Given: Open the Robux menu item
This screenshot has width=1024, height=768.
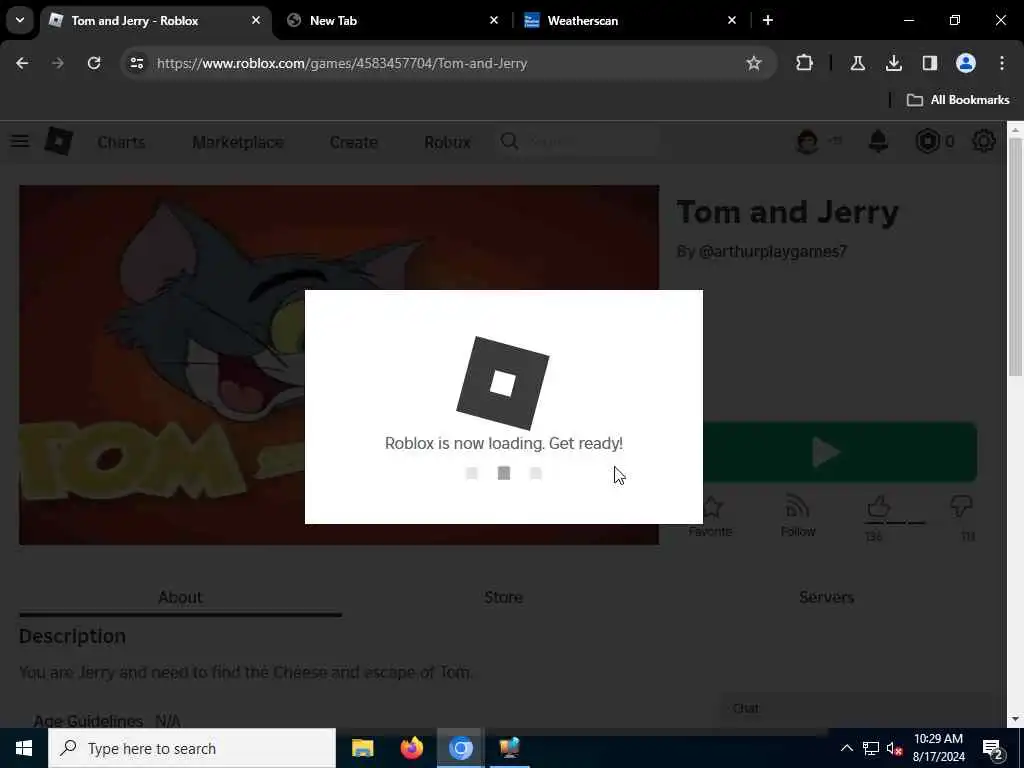Looking at the screenshot, I should (x=447, y=142).
